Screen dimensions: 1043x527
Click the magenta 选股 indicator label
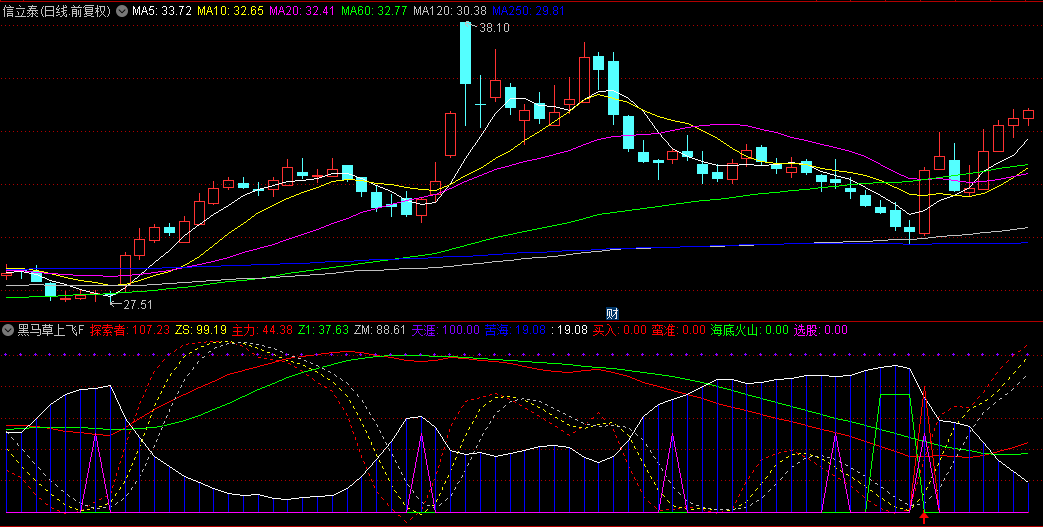(x=820, y=329)
